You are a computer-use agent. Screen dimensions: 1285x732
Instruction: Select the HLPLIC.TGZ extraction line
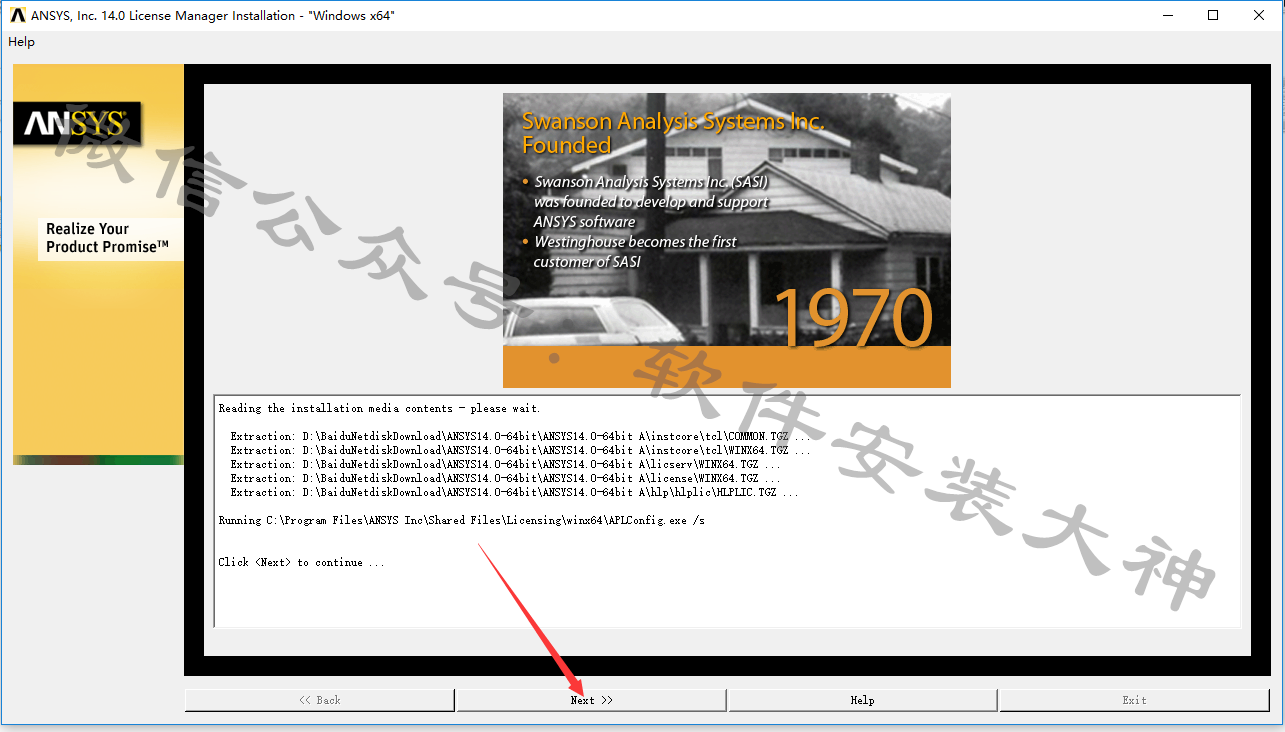point(514,492)
